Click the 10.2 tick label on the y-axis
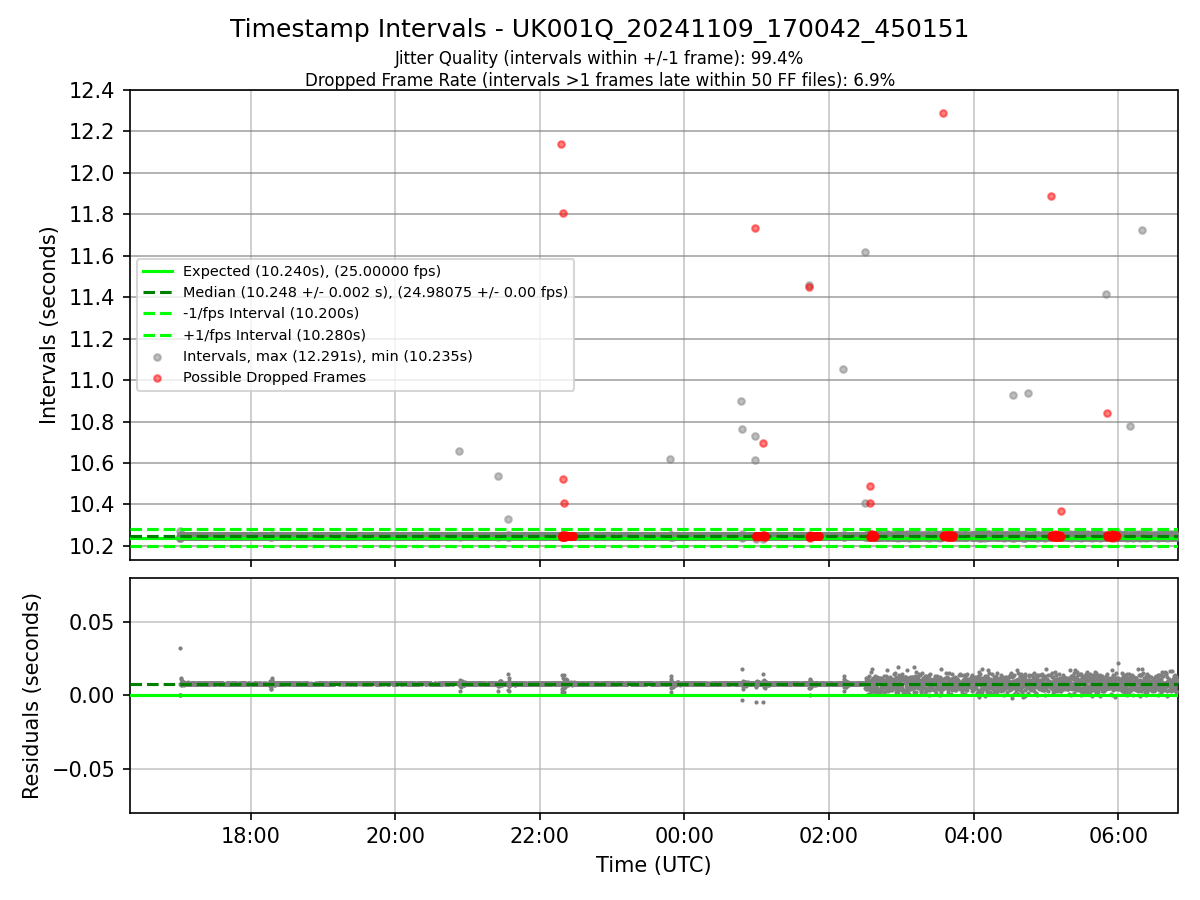The height and width of the screenshot is (900, 1200). (x=94, y=546)
